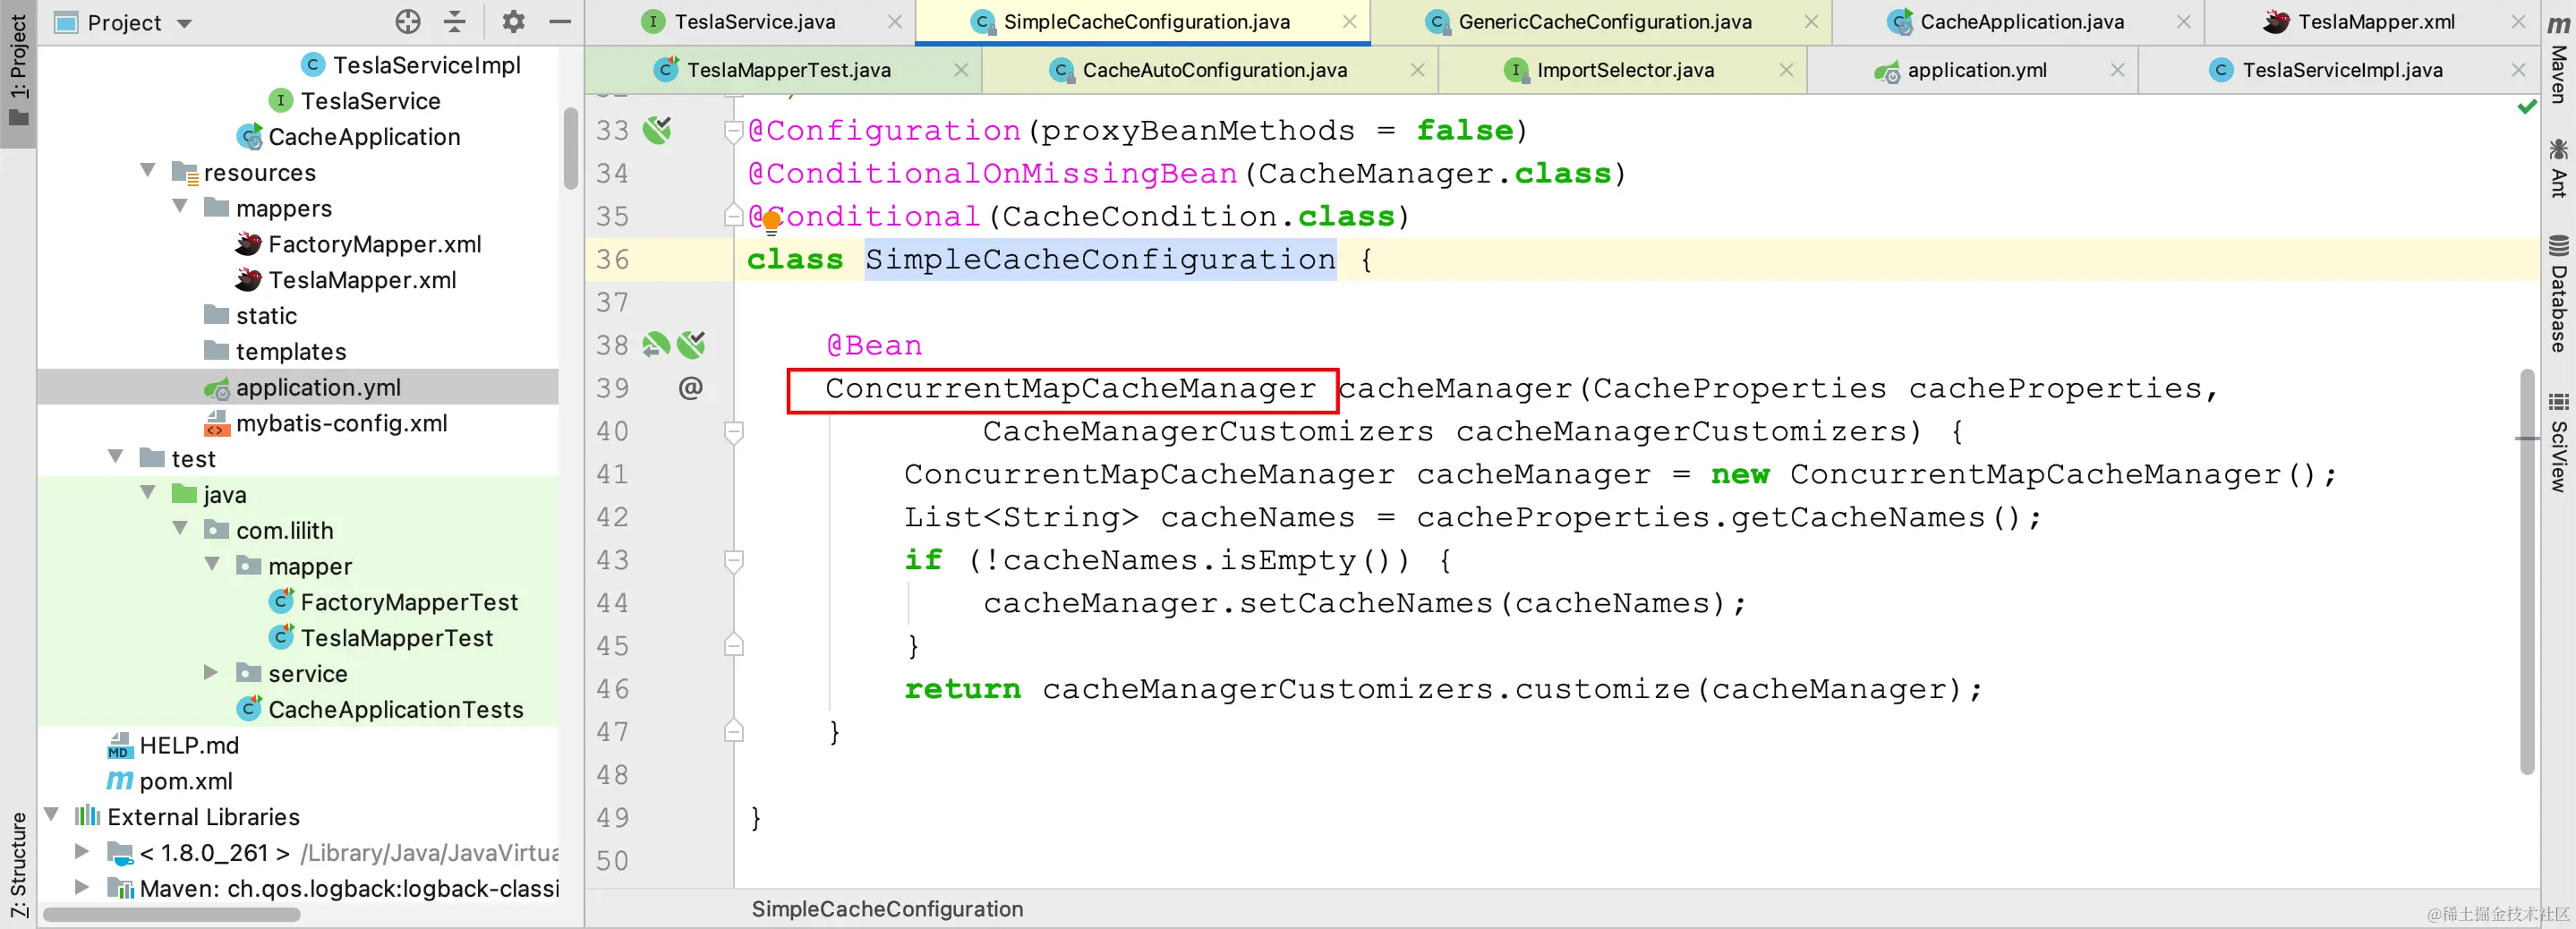The height and width of the screenshot is (929, 2576).
Task: Click the Project panel vertical scrollbar
Action: (570, 148)
